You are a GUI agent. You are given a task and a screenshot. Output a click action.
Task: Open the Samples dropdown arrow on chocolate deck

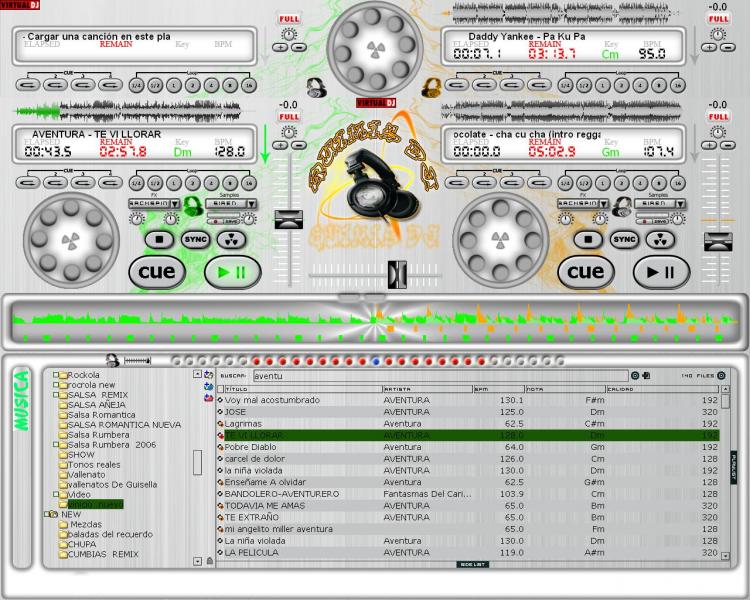point(681,203)
